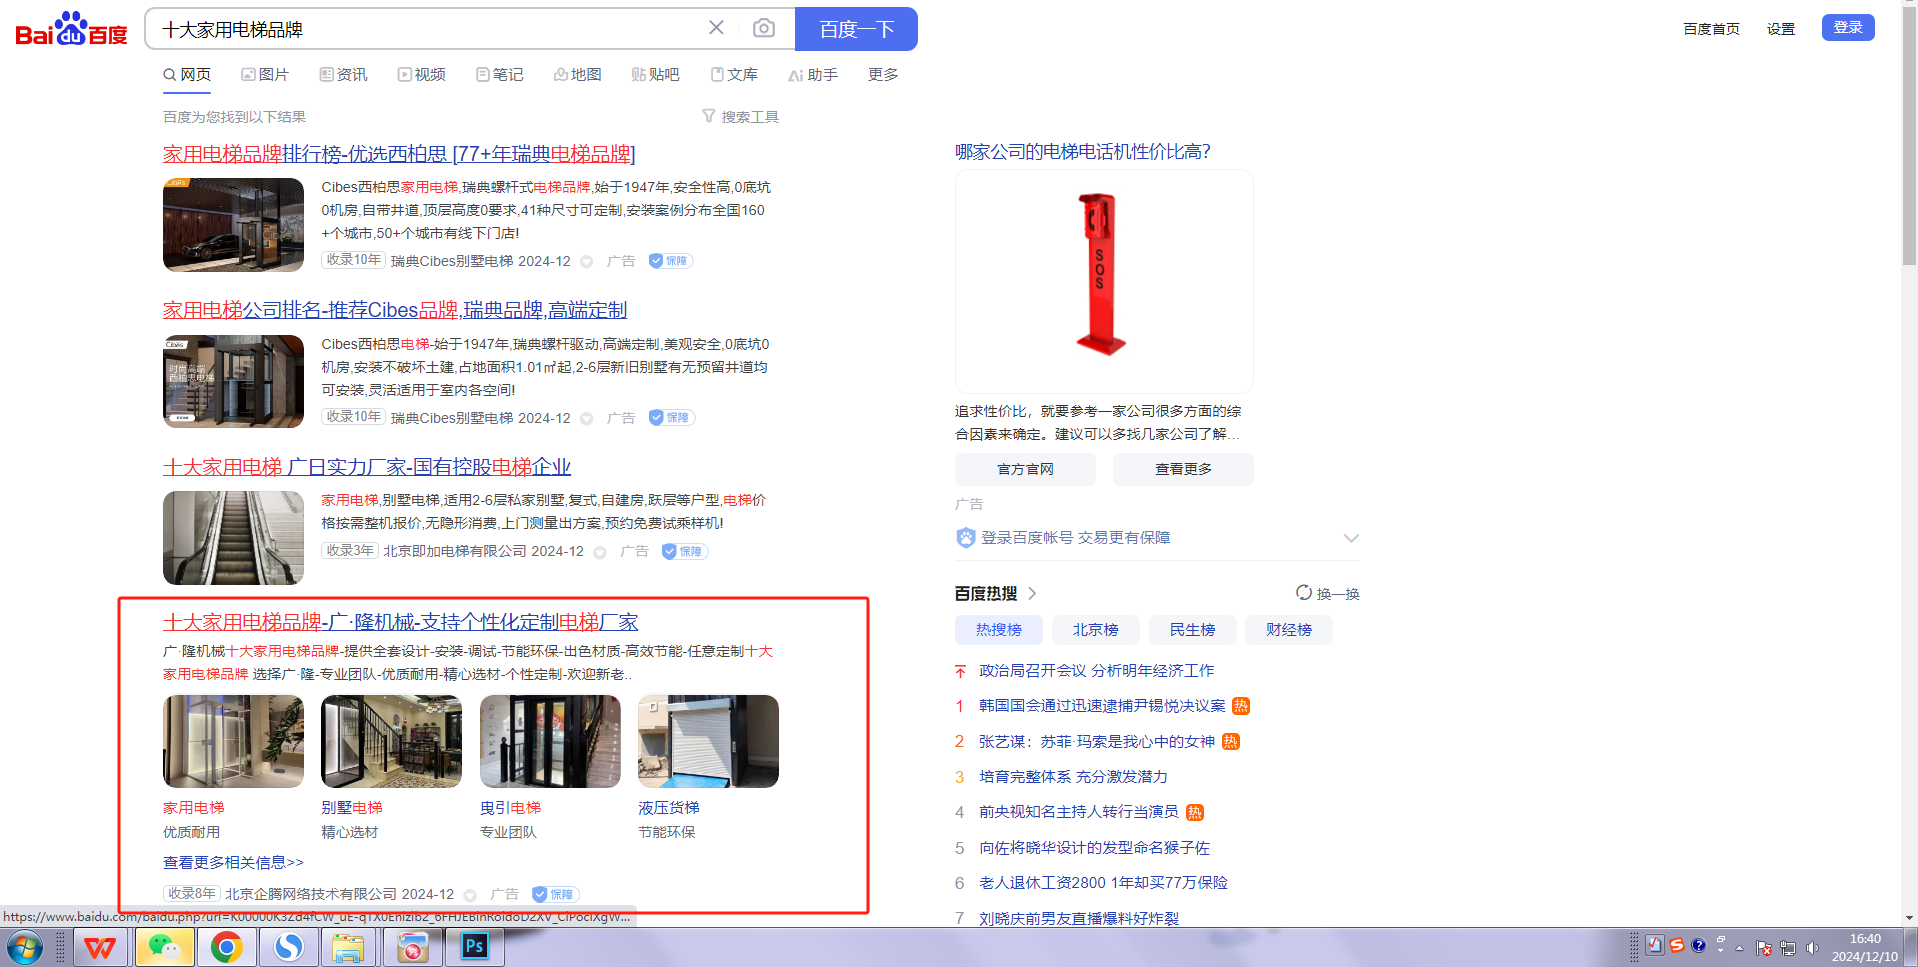Open camera image search icon
1918x967 pixels.
click(764, 28)
